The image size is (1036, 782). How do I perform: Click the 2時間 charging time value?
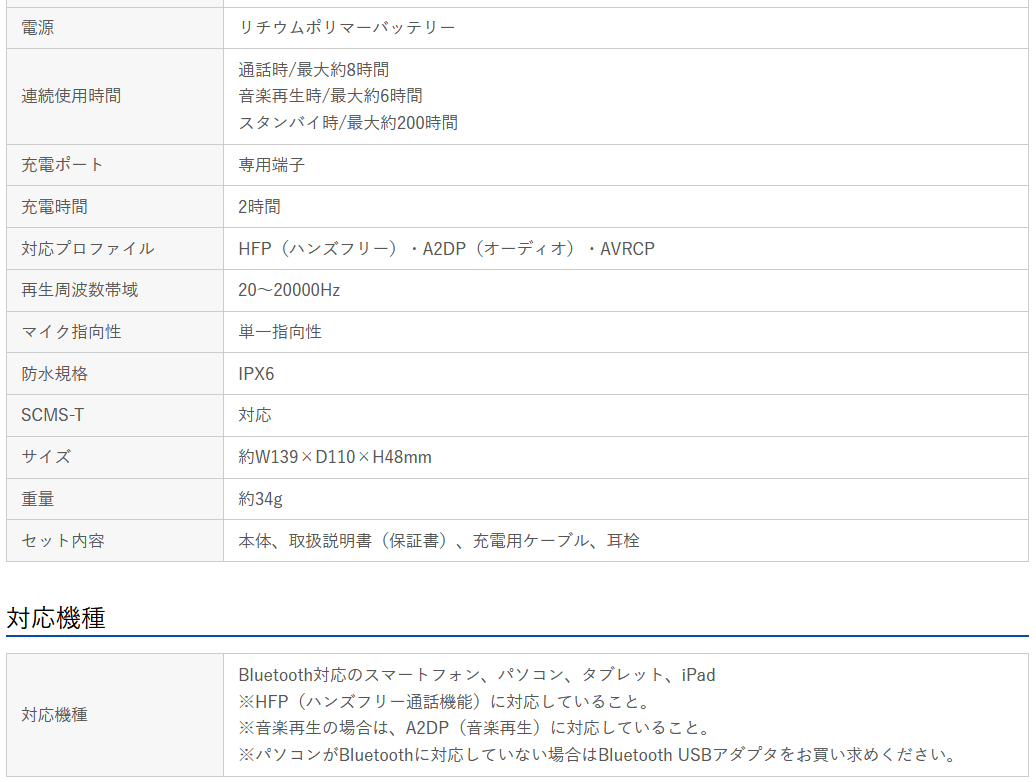pos(259,207)
